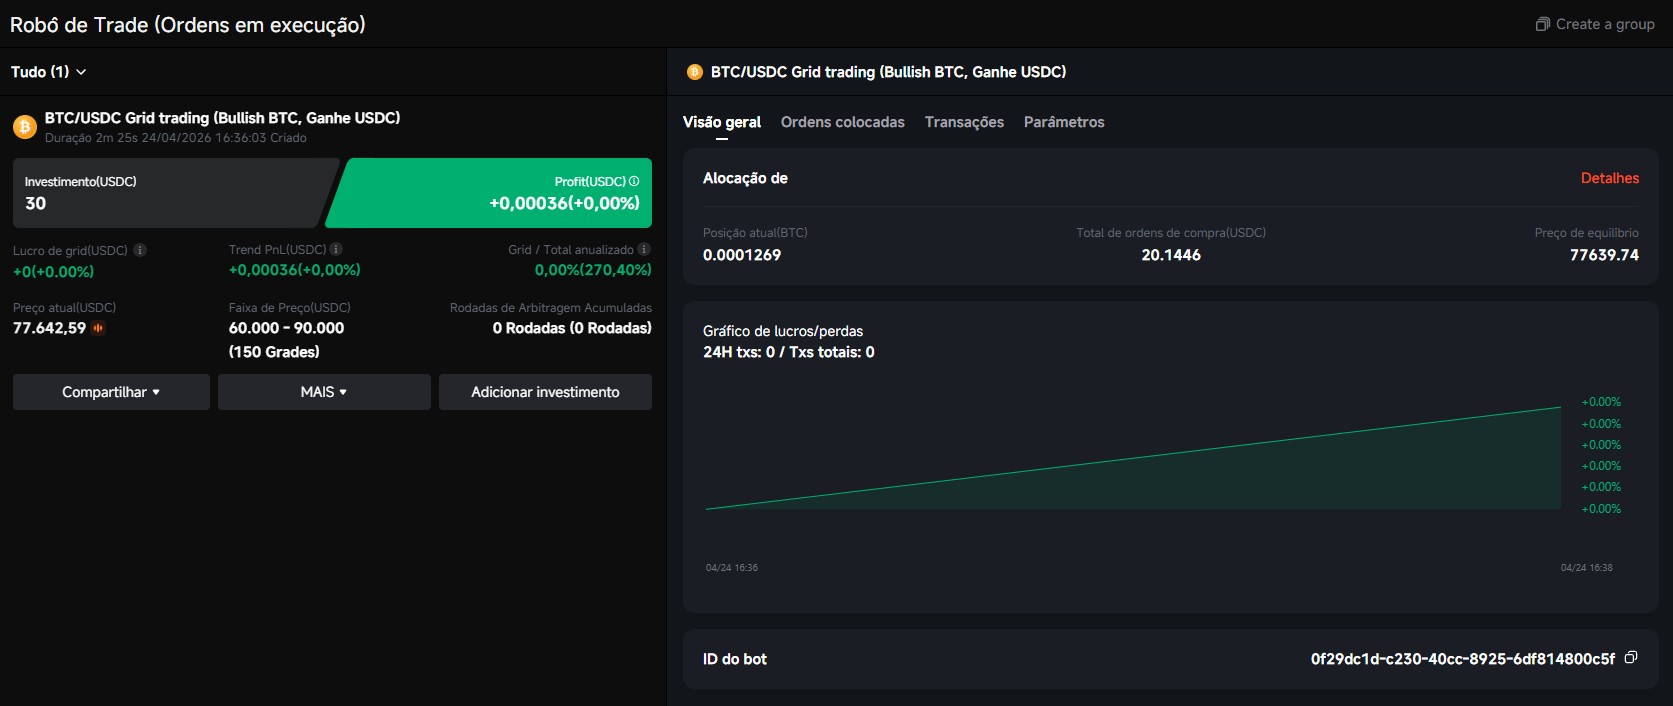Image resolution: width=1673 pixels, height=706 pixels.
Task: Open the Detalhes link in Alocação
Action: pyautogui.click(x=1610, y=178)
